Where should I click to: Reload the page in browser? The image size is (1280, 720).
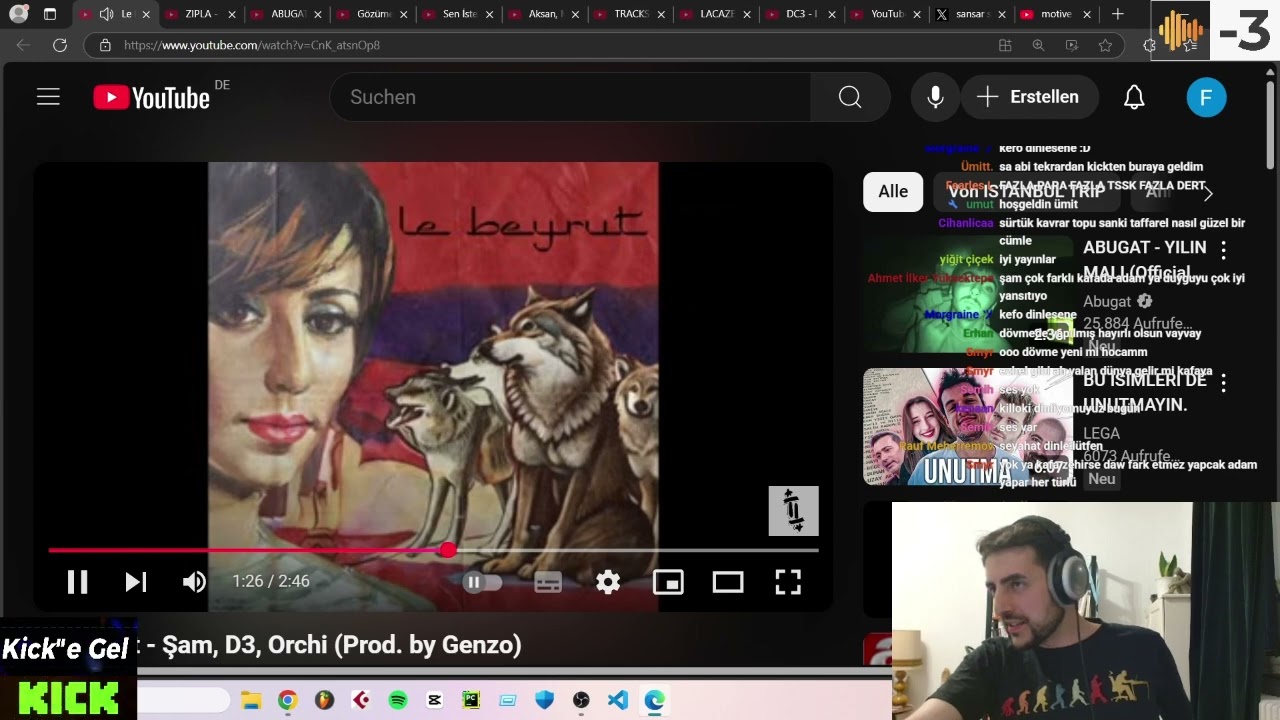59,45
